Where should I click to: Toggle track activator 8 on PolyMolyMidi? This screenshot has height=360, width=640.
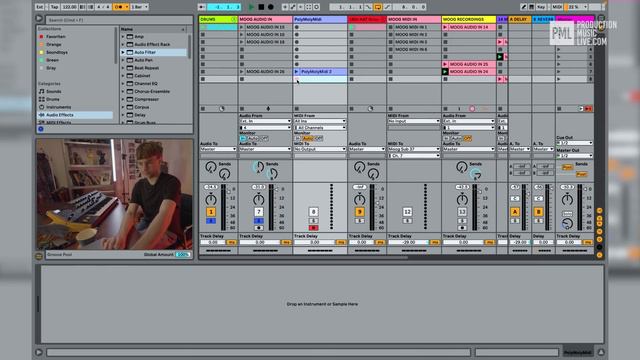point(313,212)
